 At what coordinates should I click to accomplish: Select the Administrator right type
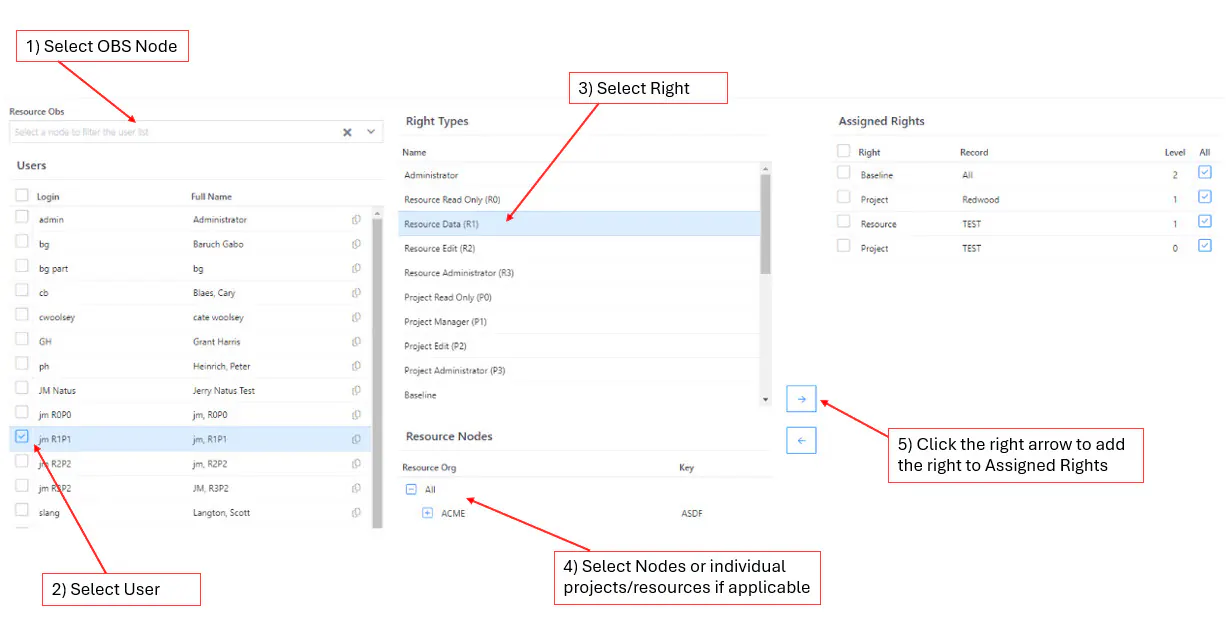coord(579,175)
